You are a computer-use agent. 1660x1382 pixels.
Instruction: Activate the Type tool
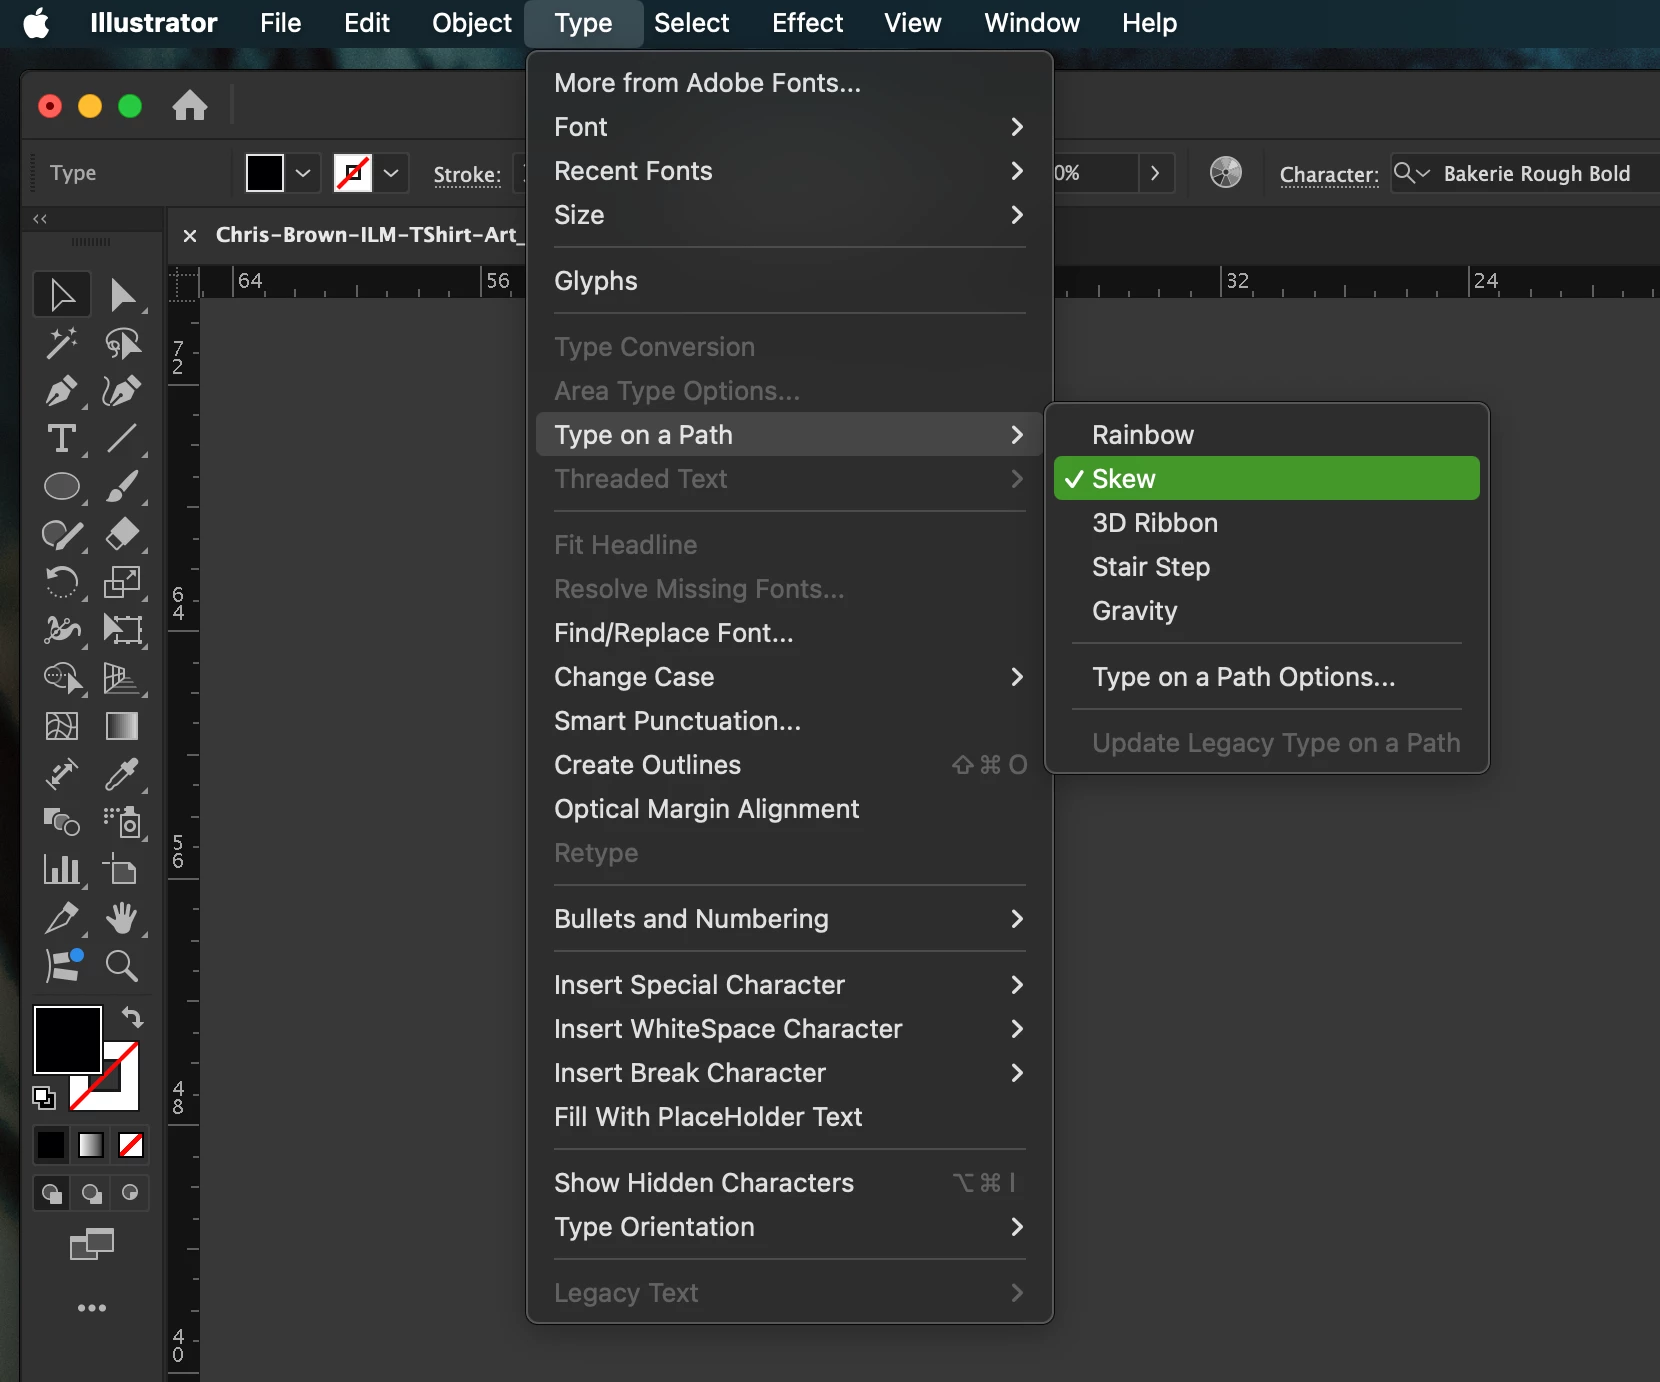(x=62, y=439)
